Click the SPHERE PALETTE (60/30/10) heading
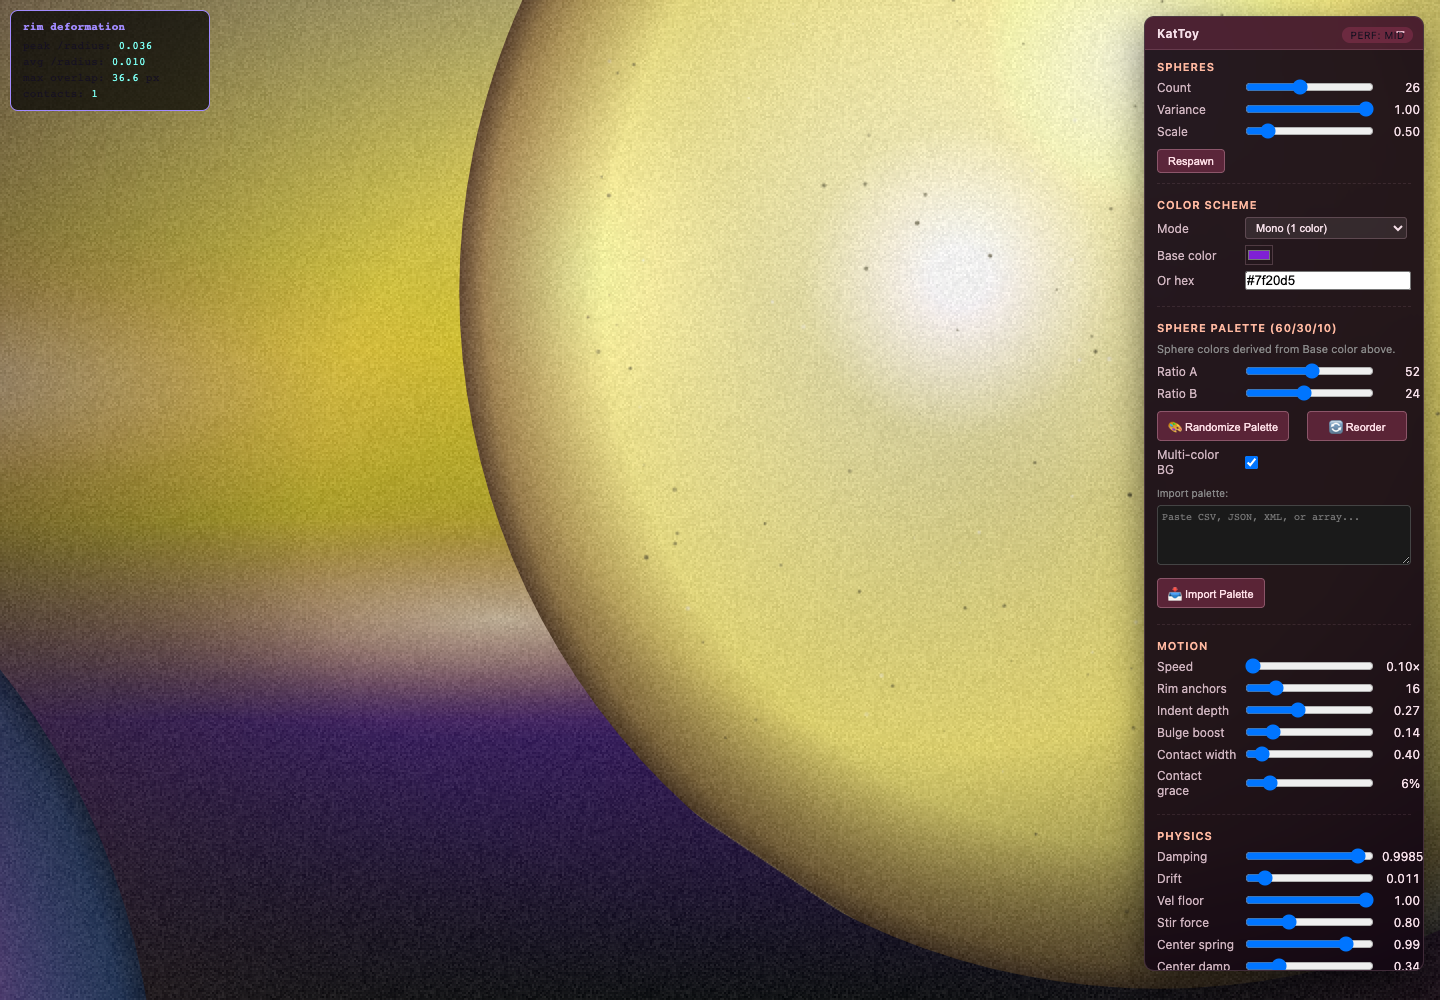 (x=1246, y=328)
